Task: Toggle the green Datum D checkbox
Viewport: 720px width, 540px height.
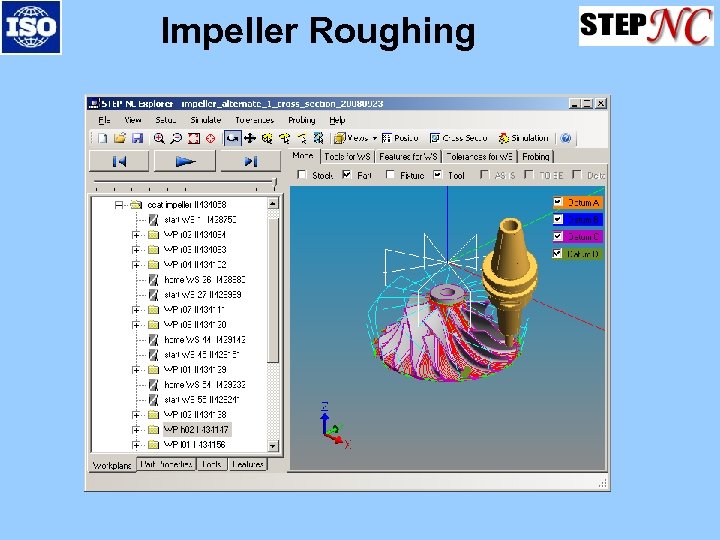Action: click(558, 253)
